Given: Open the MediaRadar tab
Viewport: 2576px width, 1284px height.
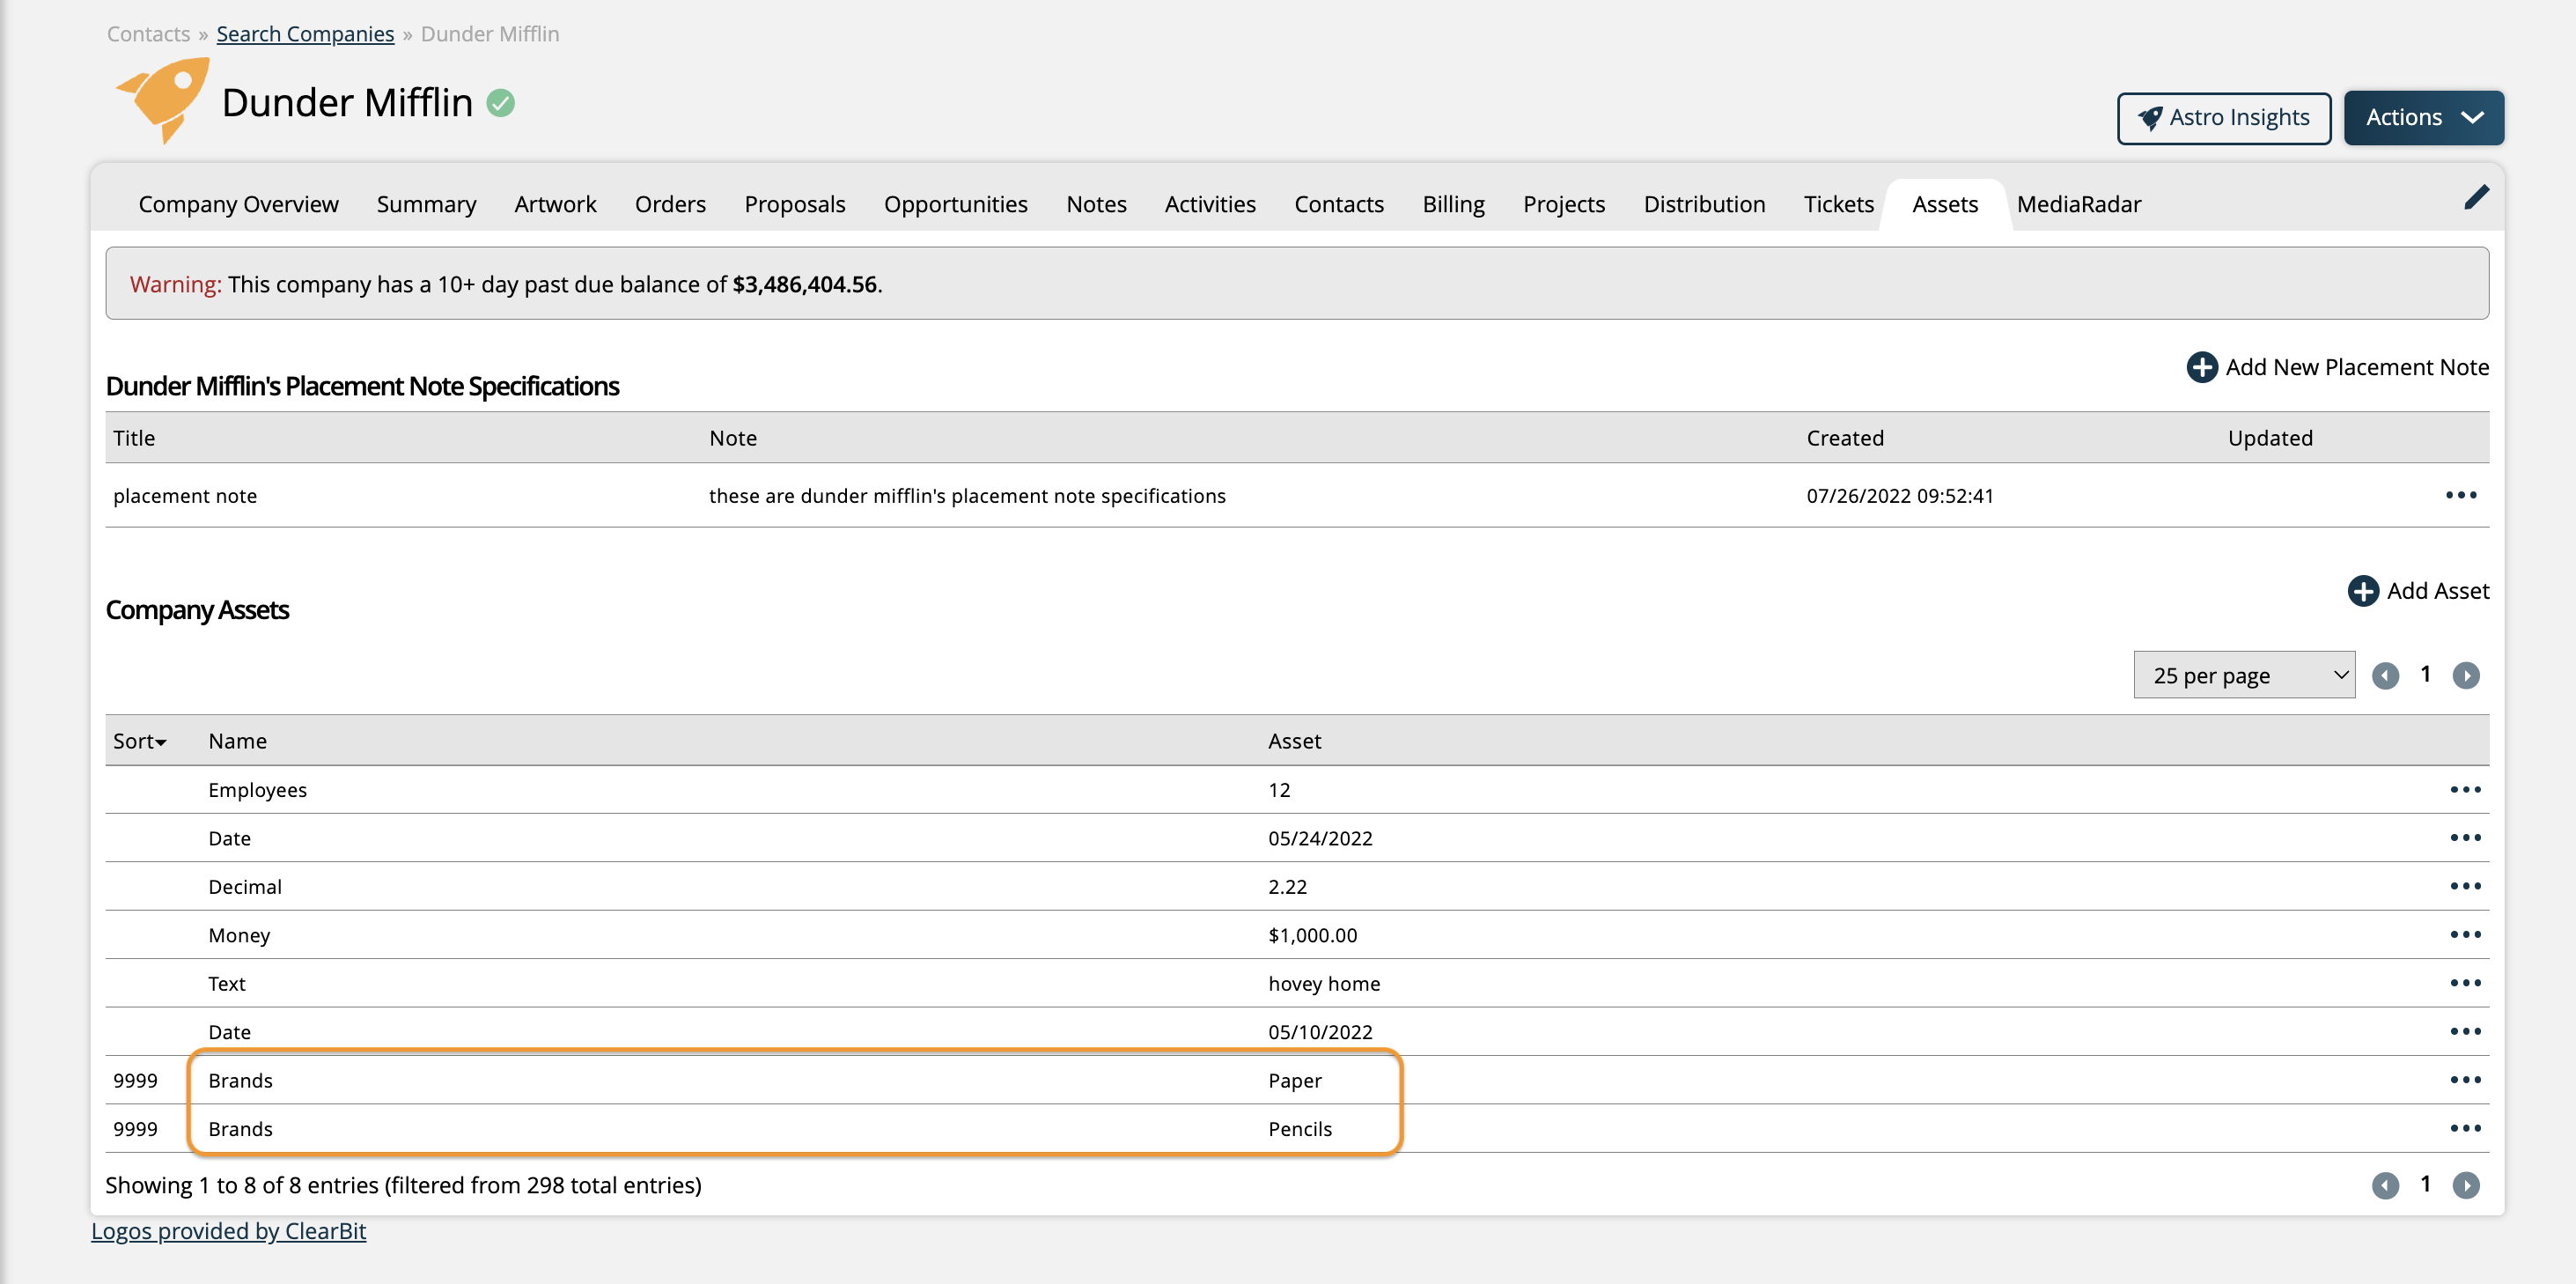Looking at the screenshot, I should pyautogui.click(x=2078, y=204).
